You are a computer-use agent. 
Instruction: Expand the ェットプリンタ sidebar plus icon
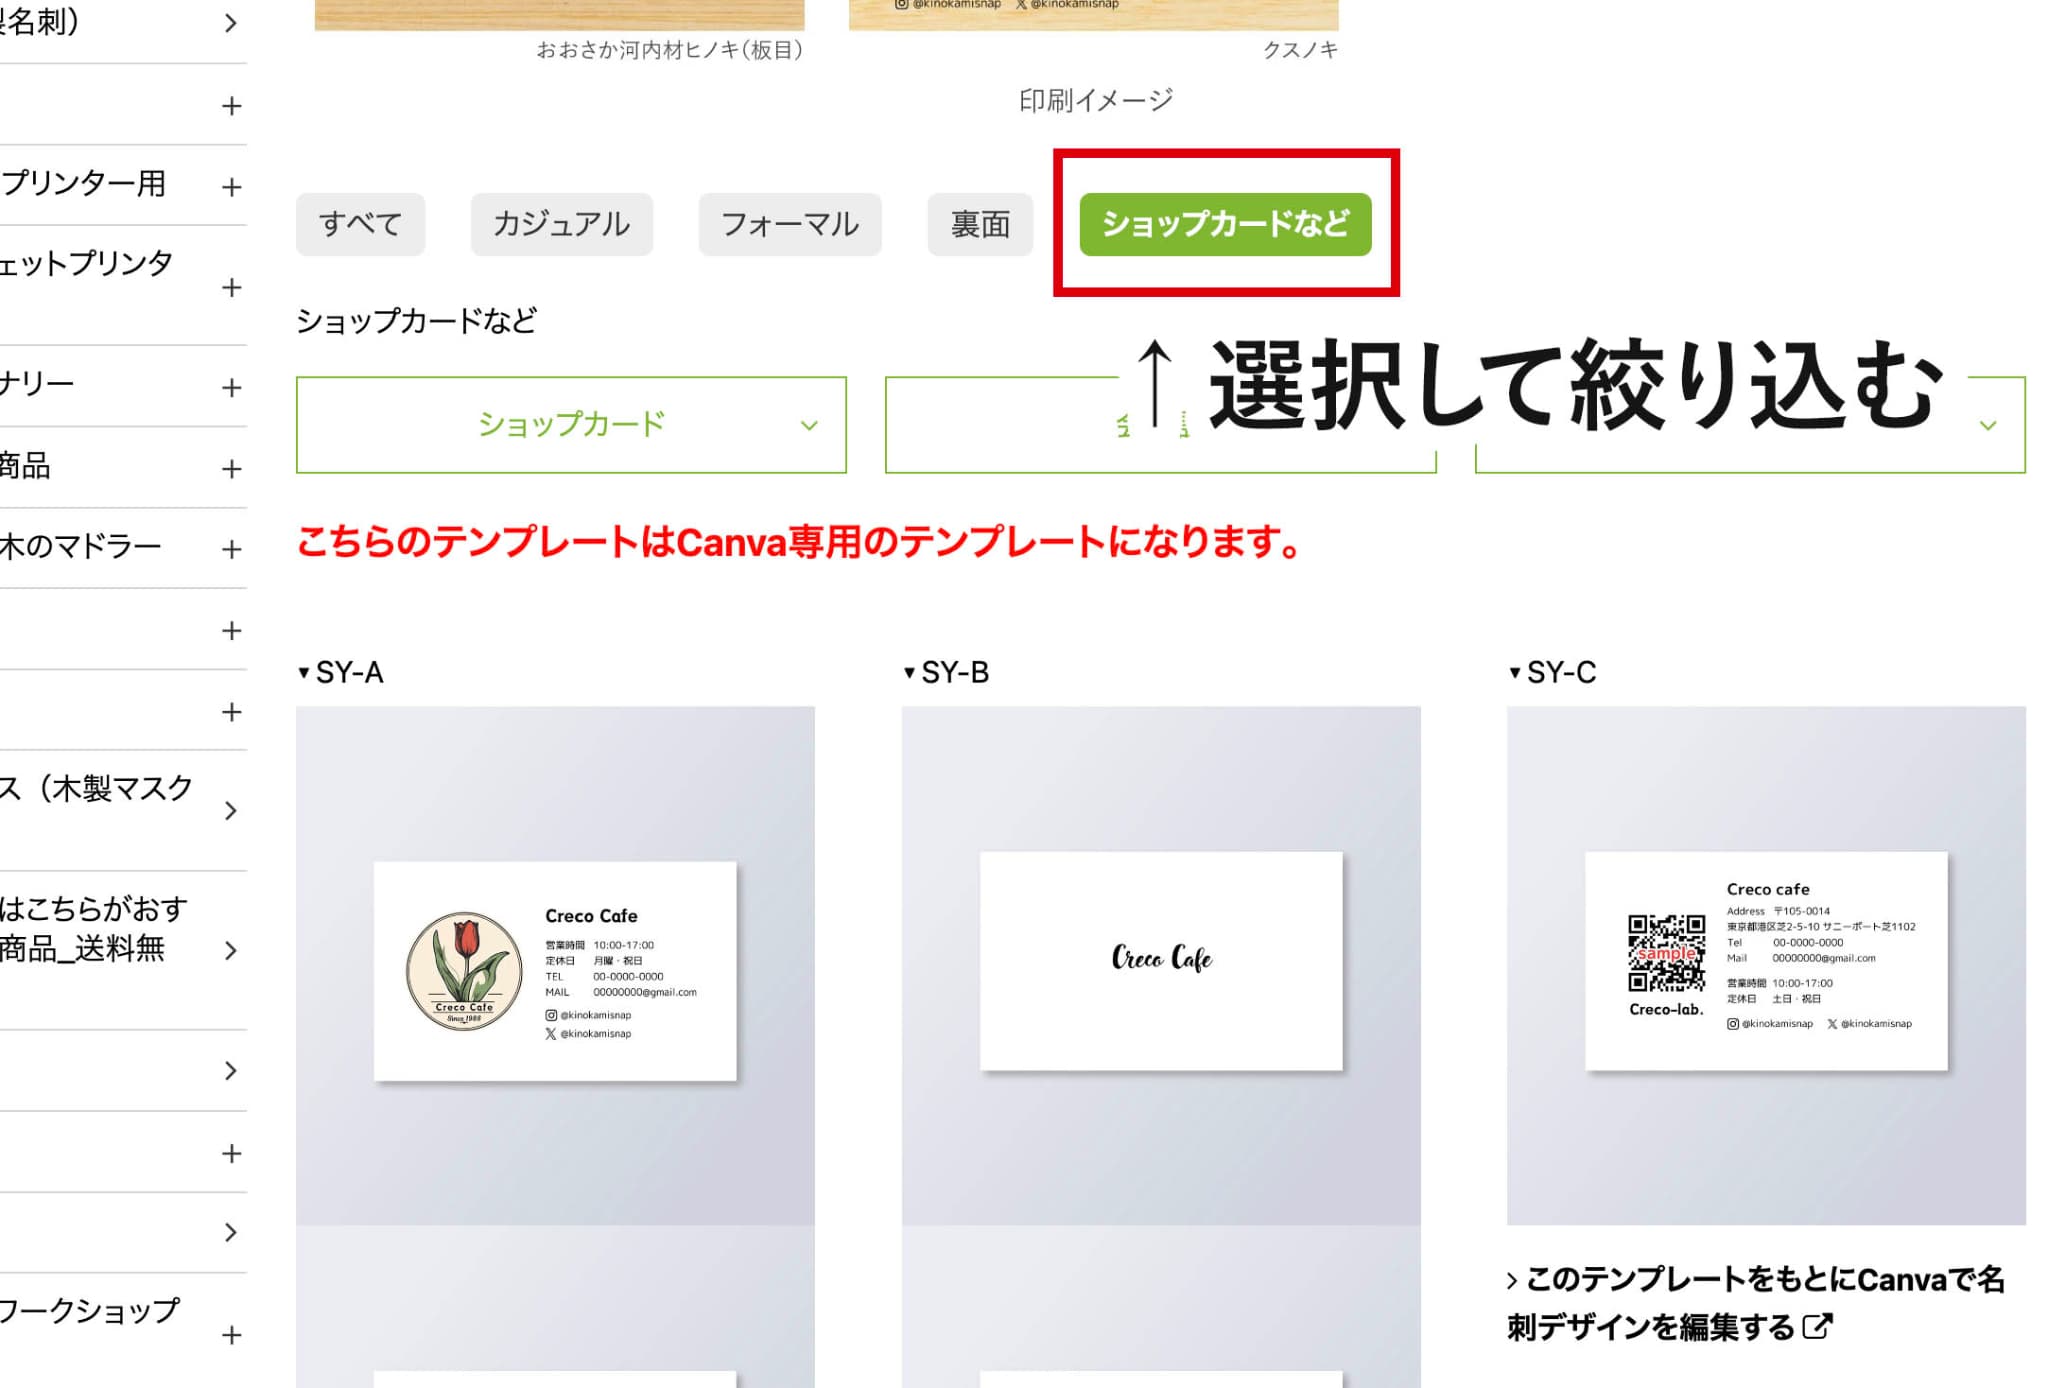click(232, 288)
